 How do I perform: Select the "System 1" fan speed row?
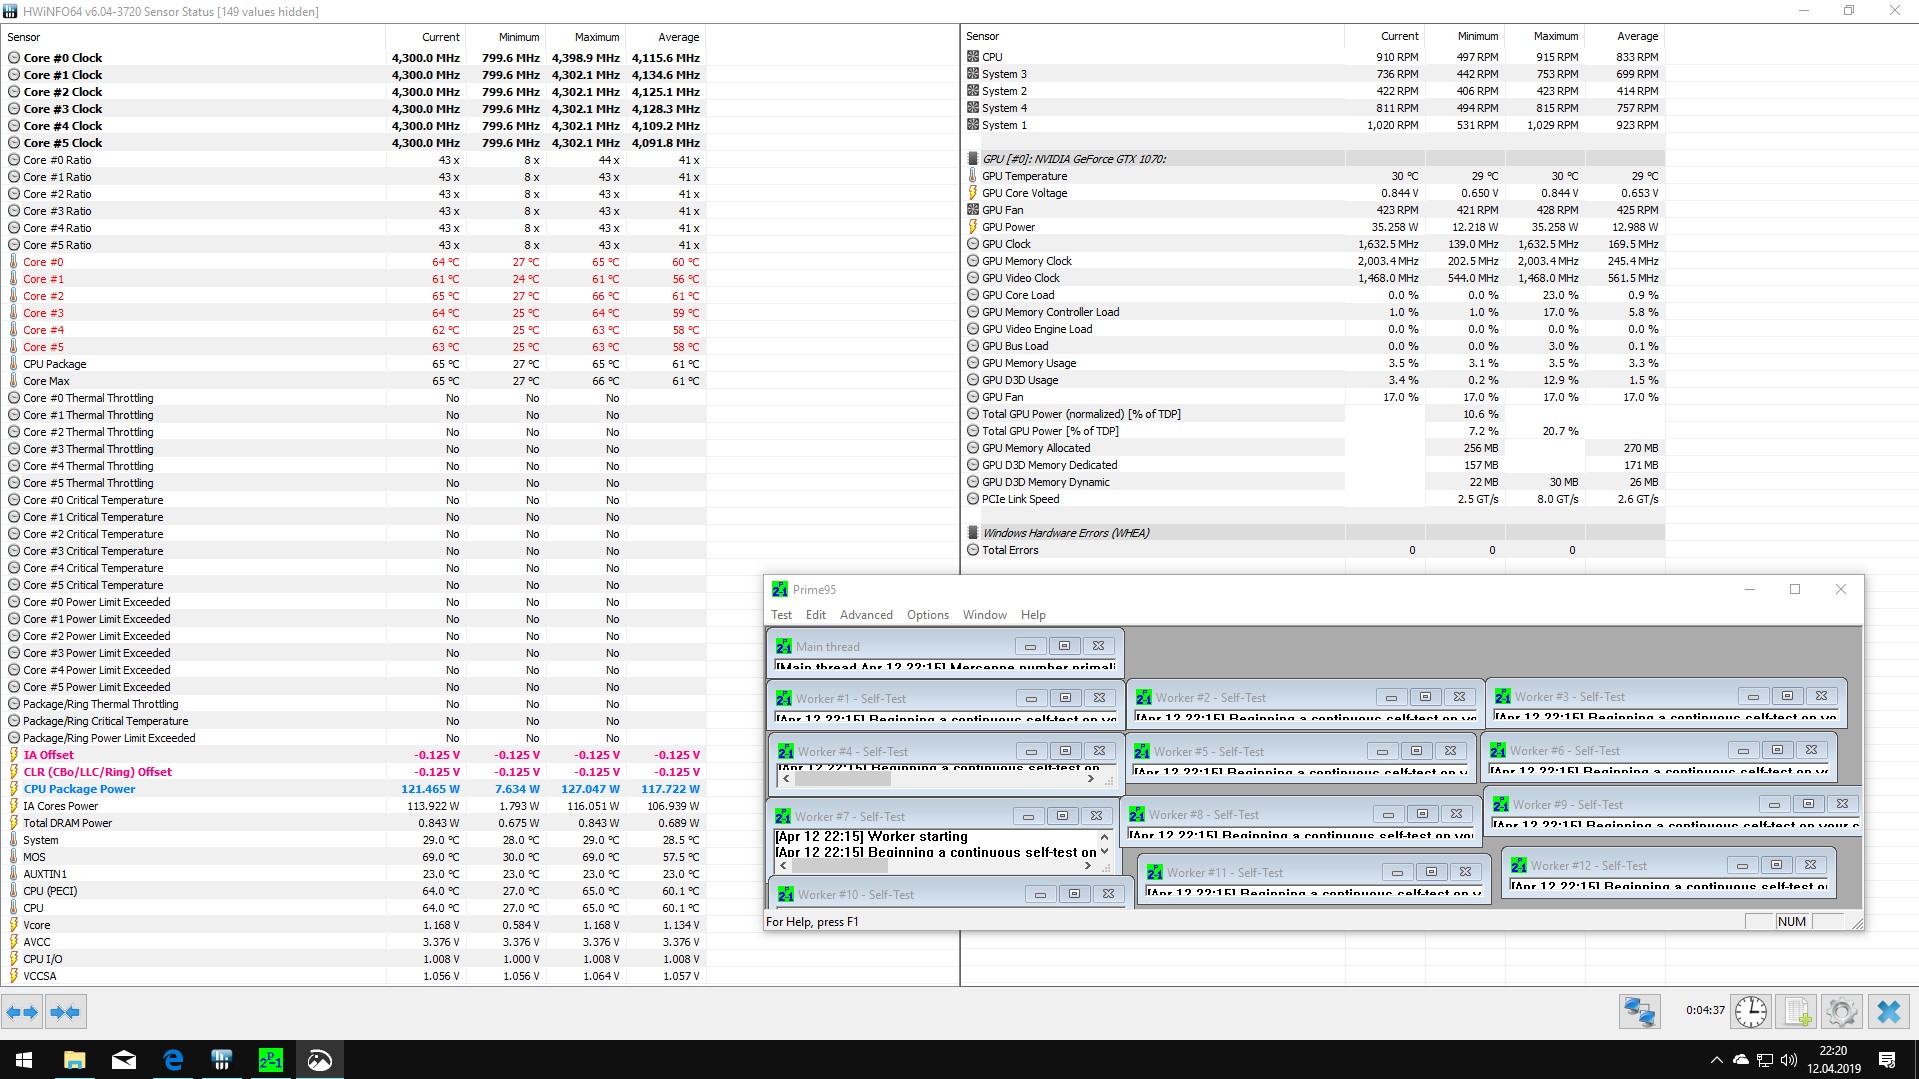[x=1314, y=125]
